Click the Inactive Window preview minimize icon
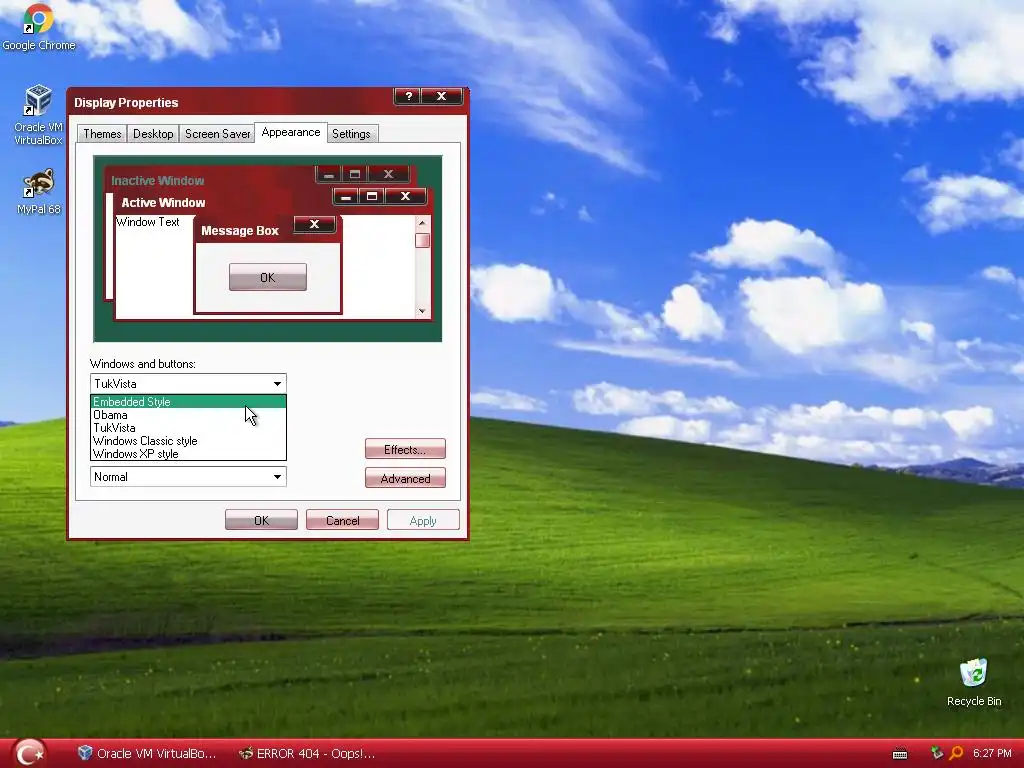The image size is (1024, 768). click(329, 174)
